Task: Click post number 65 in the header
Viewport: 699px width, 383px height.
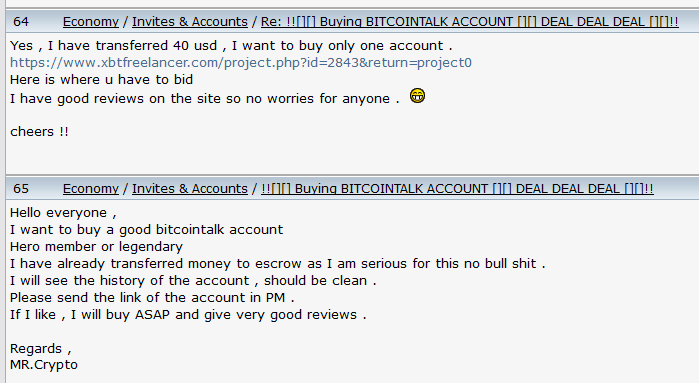Action: tap(21, 189)
